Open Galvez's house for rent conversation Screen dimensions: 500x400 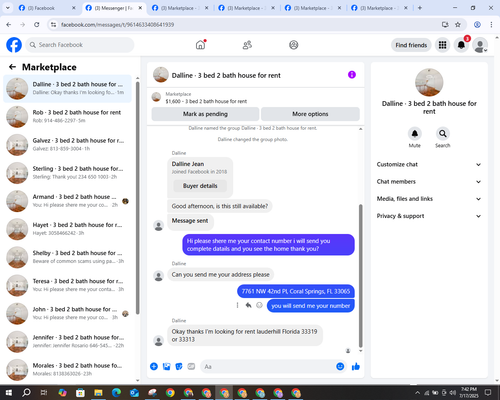click(x=68, y=145)
